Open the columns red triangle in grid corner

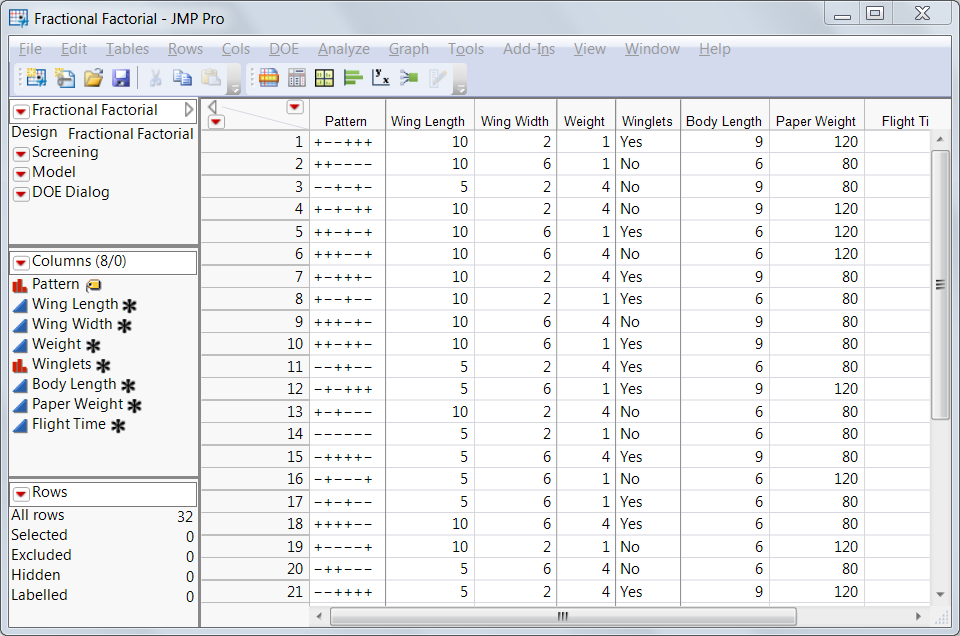(x=294, y=108)
